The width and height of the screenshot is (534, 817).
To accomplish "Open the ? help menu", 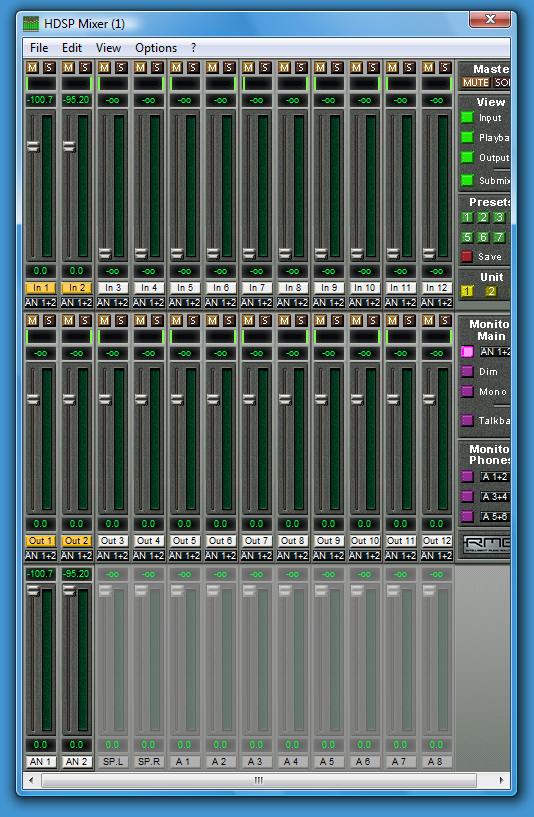I will pyautogui.click(x=193, y=47).
